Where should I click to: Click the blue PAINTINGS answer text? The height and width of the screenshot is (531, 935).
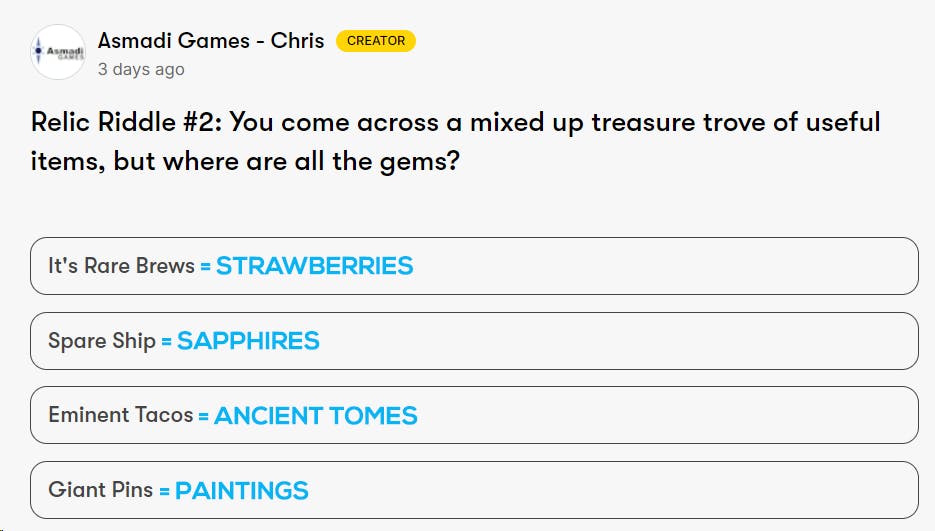pos(241,491)
